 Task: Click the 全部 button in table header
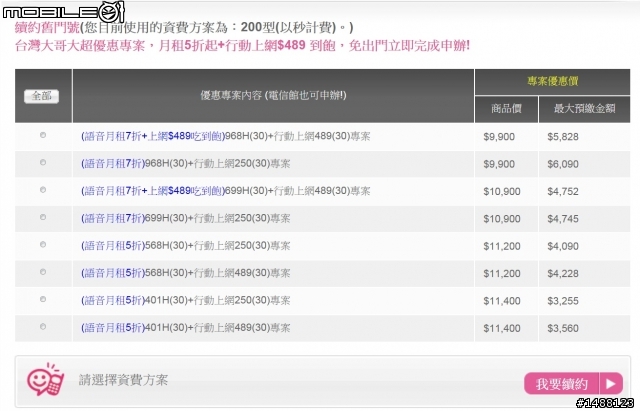tap(41, 96)
